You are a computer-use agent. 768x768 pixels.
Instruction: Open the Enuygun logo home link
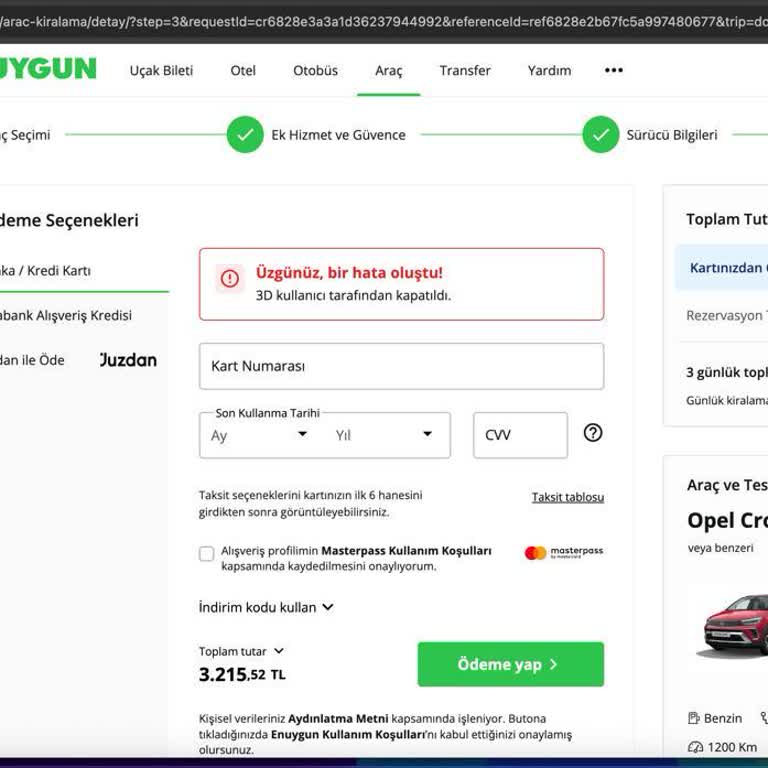point(48,69)
